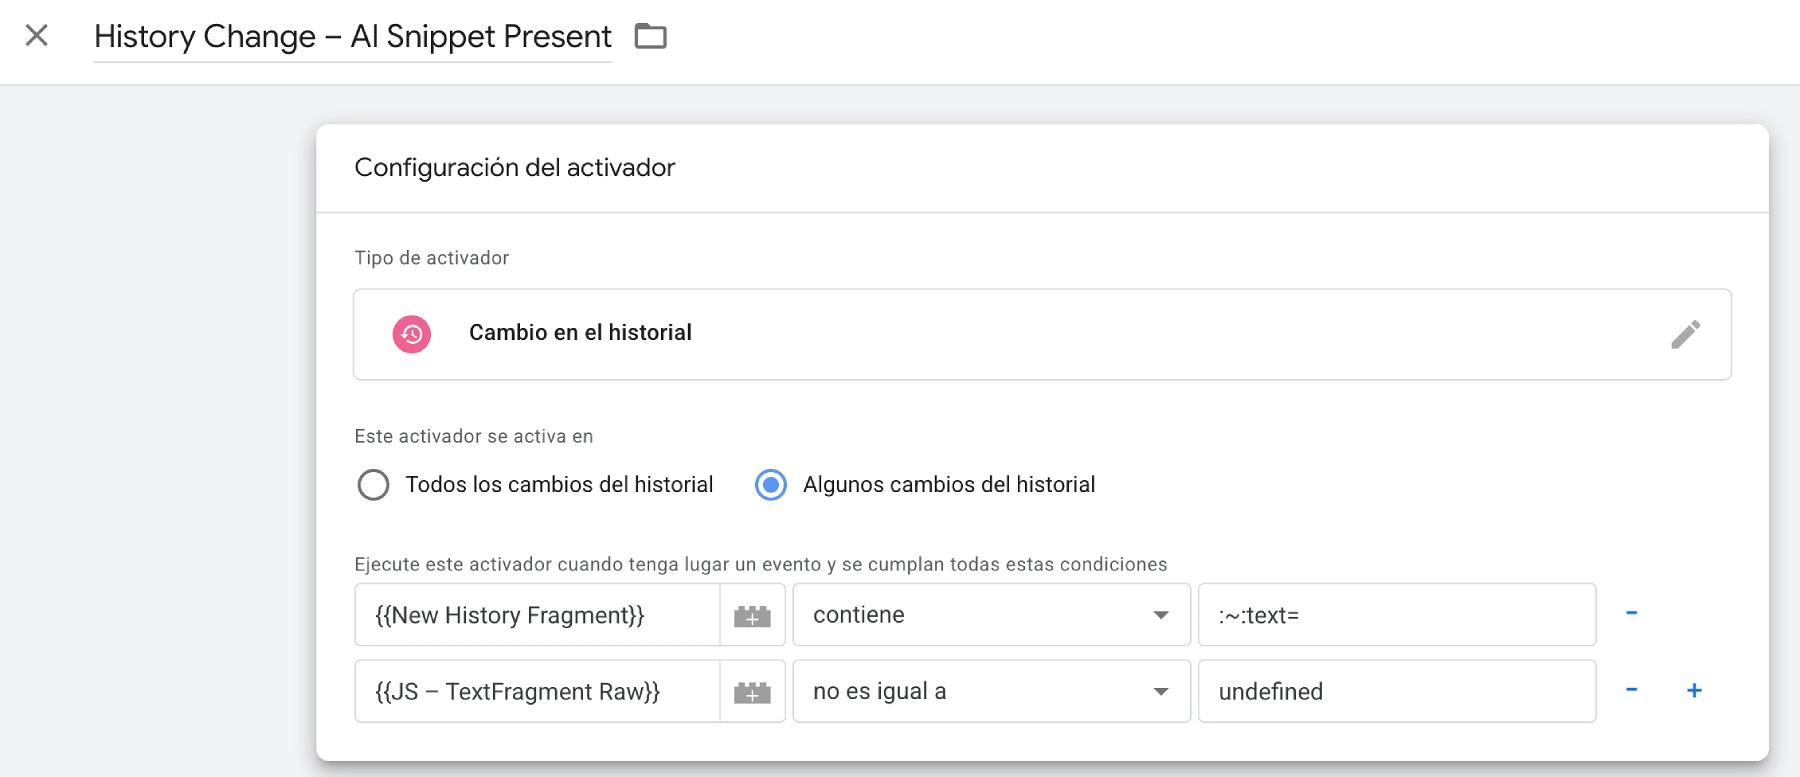Open the {{New History Fragment}} variable selector
The width and height of the screenshot is (1800, 777).
tap(537, 615)
